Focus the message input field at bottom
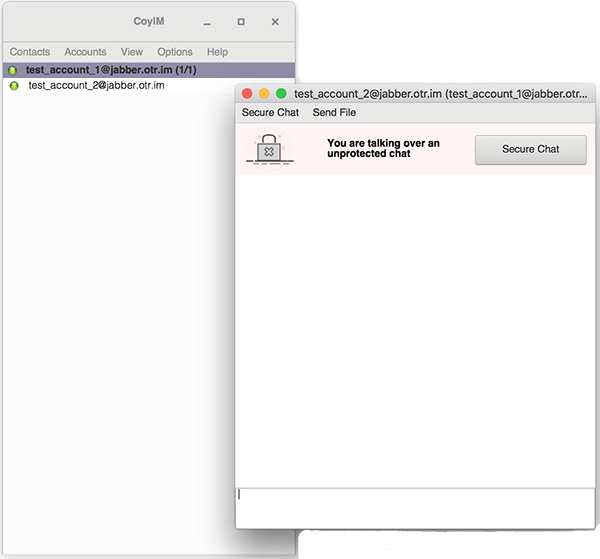 tap(415, 507)
